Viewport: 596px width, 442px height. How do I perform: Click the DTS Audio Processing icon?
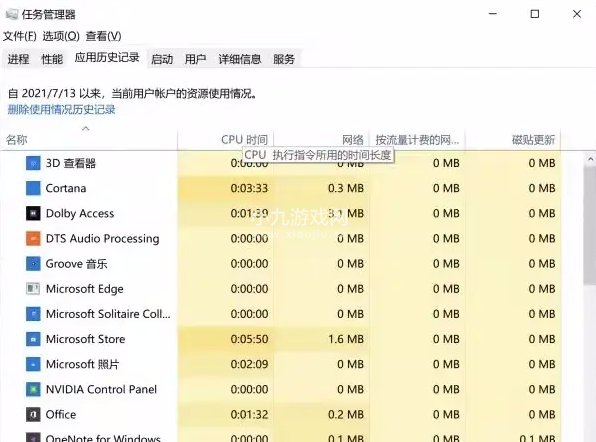[33, 238]
